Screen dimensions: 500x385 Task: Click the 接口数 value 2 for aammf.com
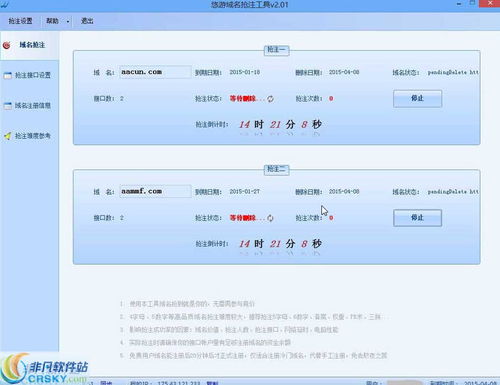[122, 218]
